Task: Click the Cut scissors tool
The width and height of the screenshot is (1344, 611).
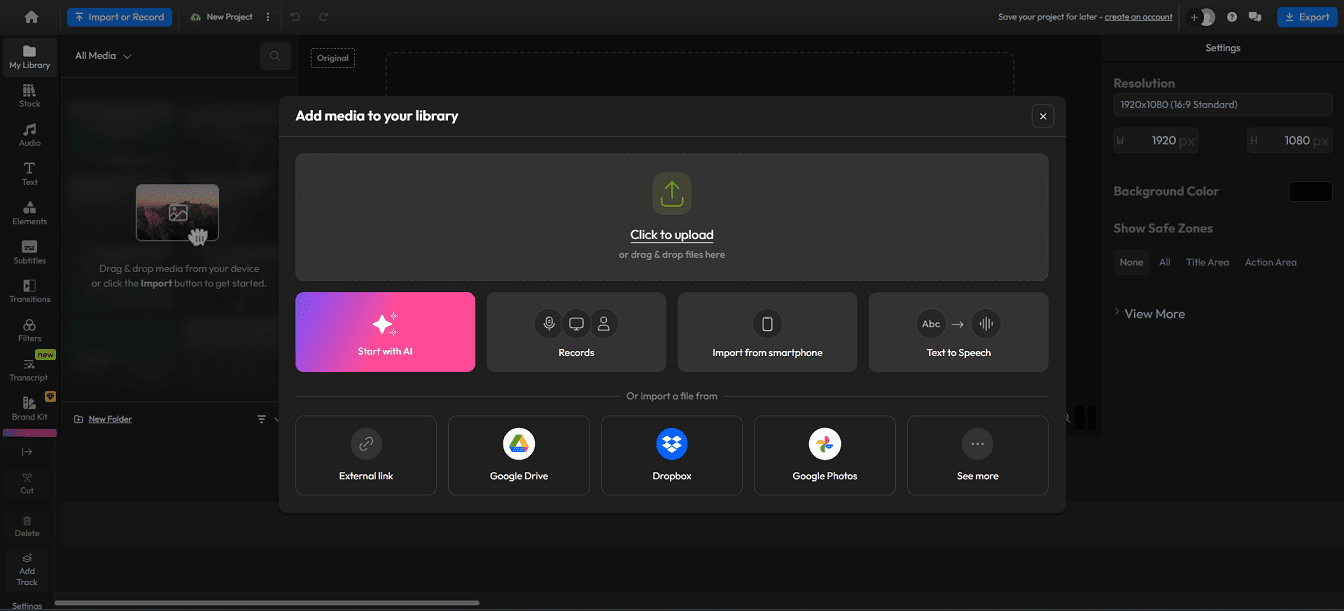Action: click(x=27, y=483)
